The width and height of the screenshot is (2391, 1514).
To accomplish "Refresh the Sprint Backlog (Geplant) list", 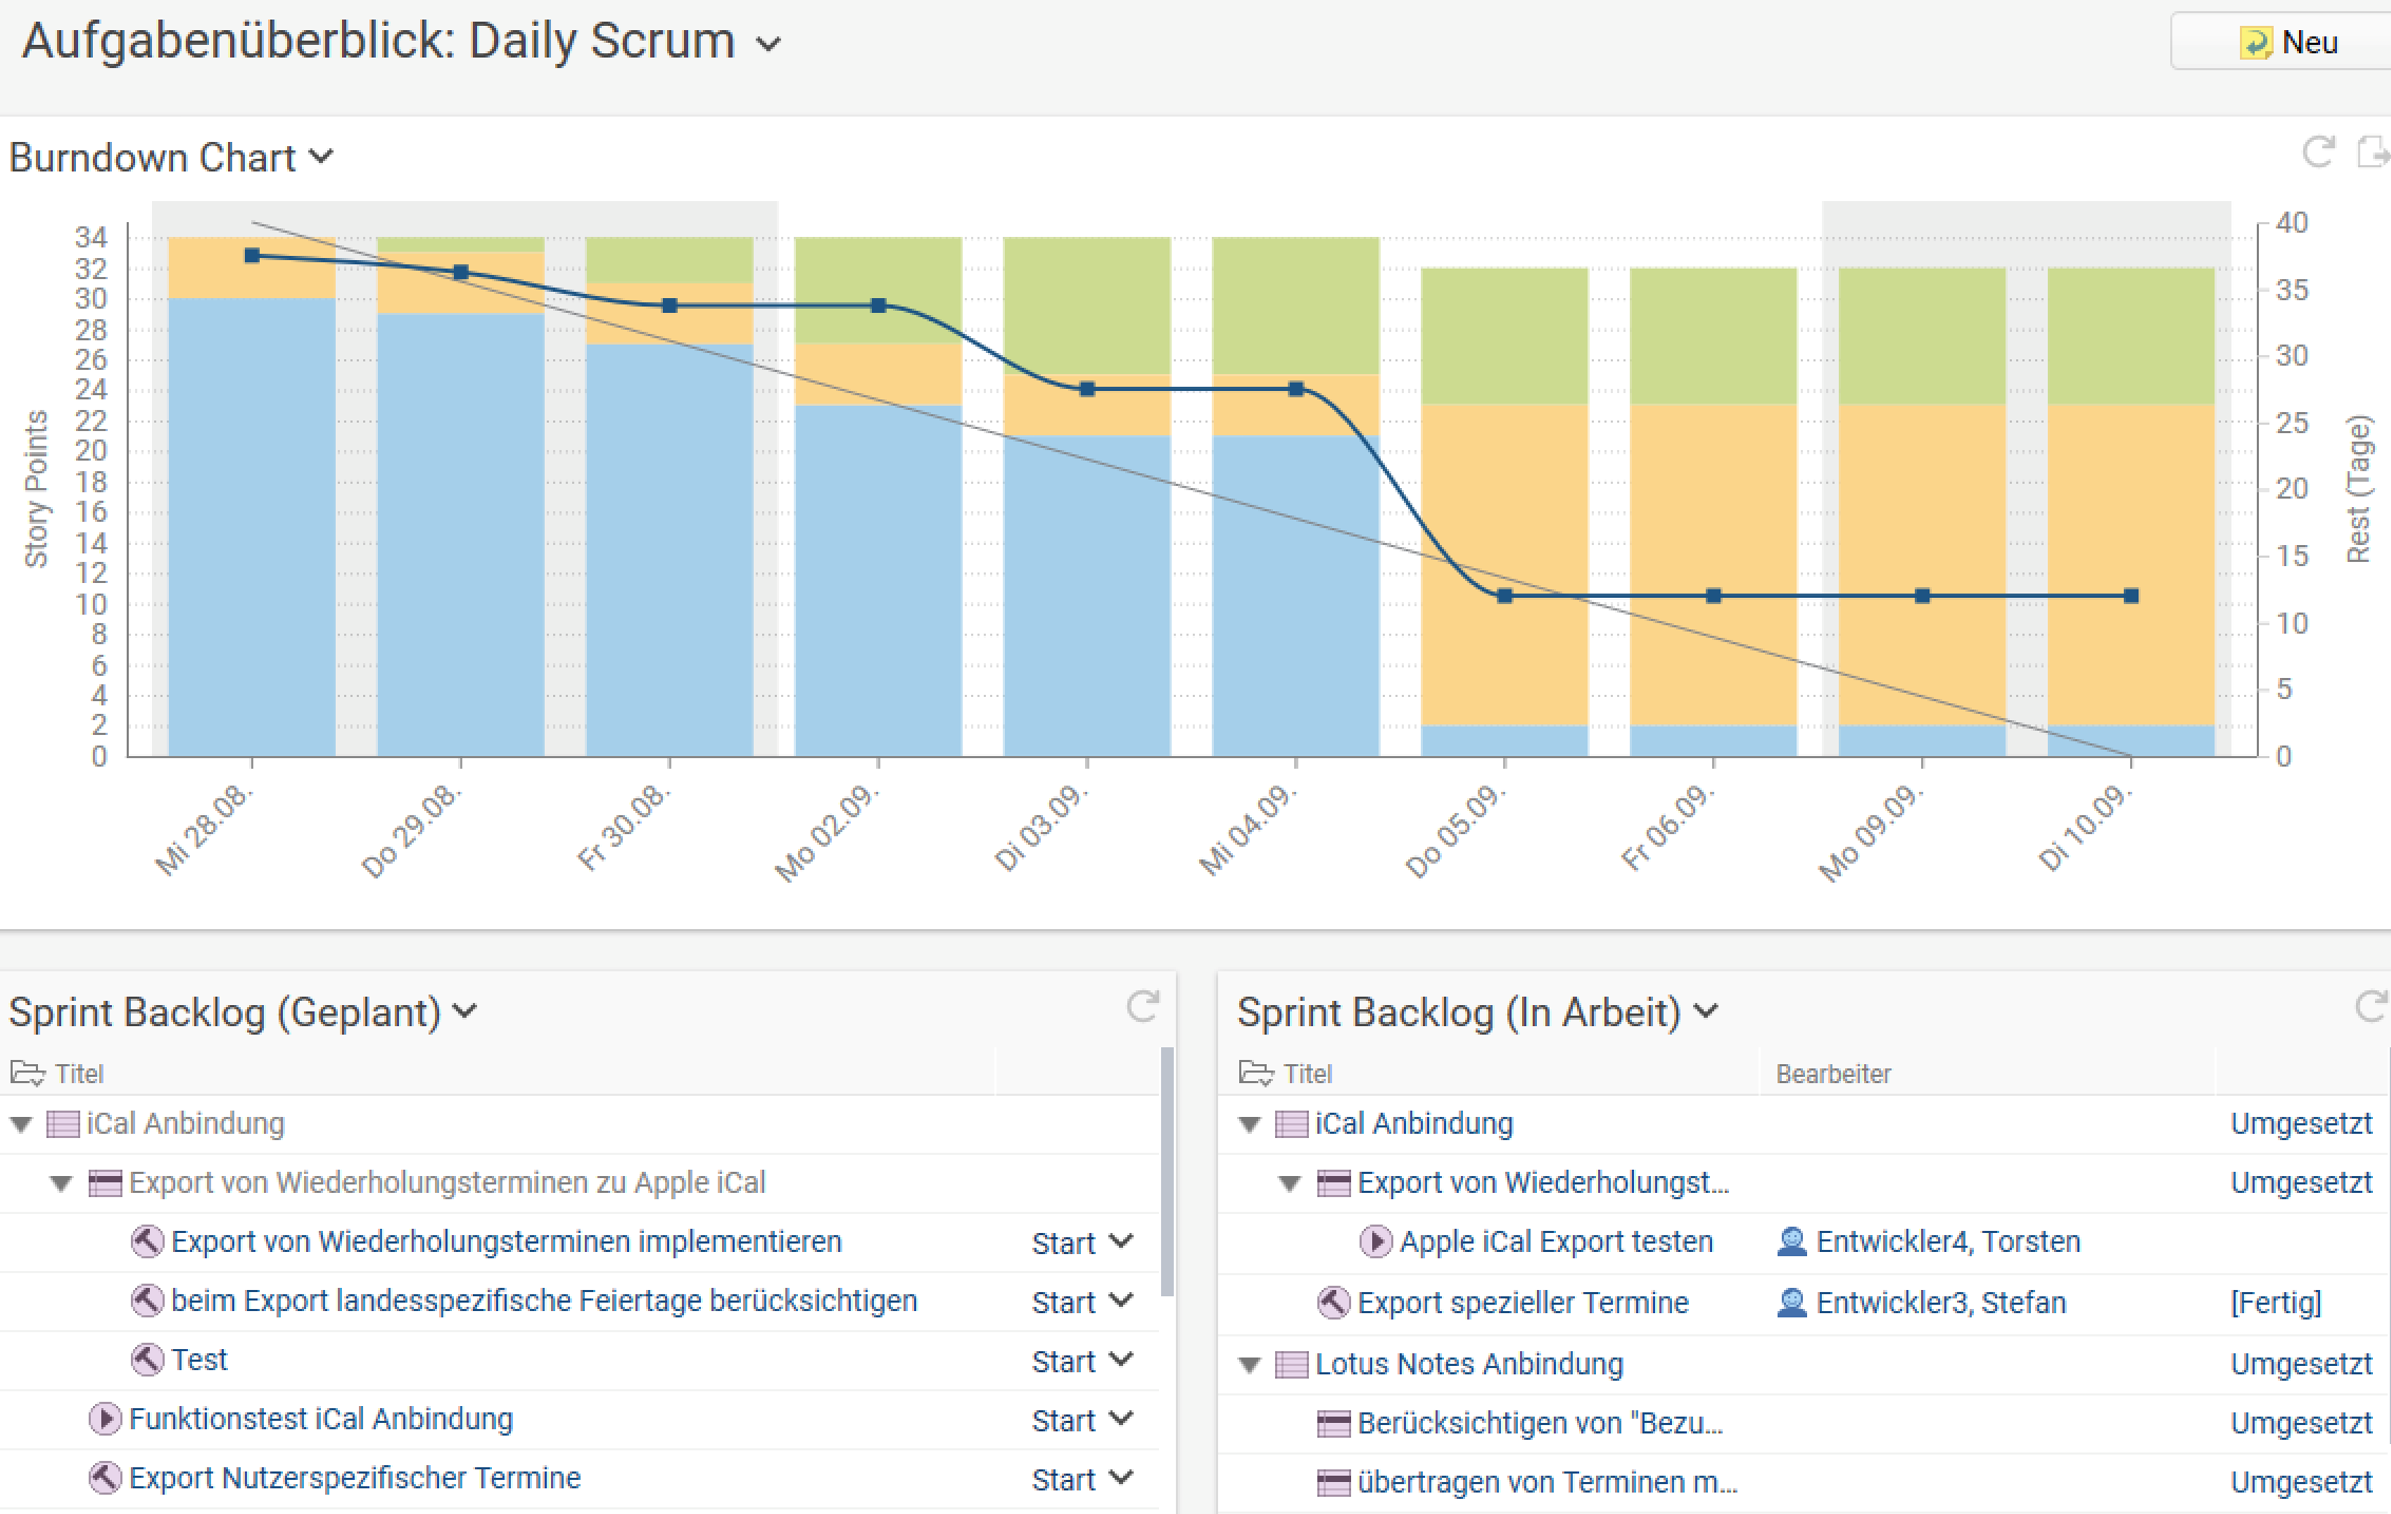I will pyautogui.click(x=1142, y=1007).
